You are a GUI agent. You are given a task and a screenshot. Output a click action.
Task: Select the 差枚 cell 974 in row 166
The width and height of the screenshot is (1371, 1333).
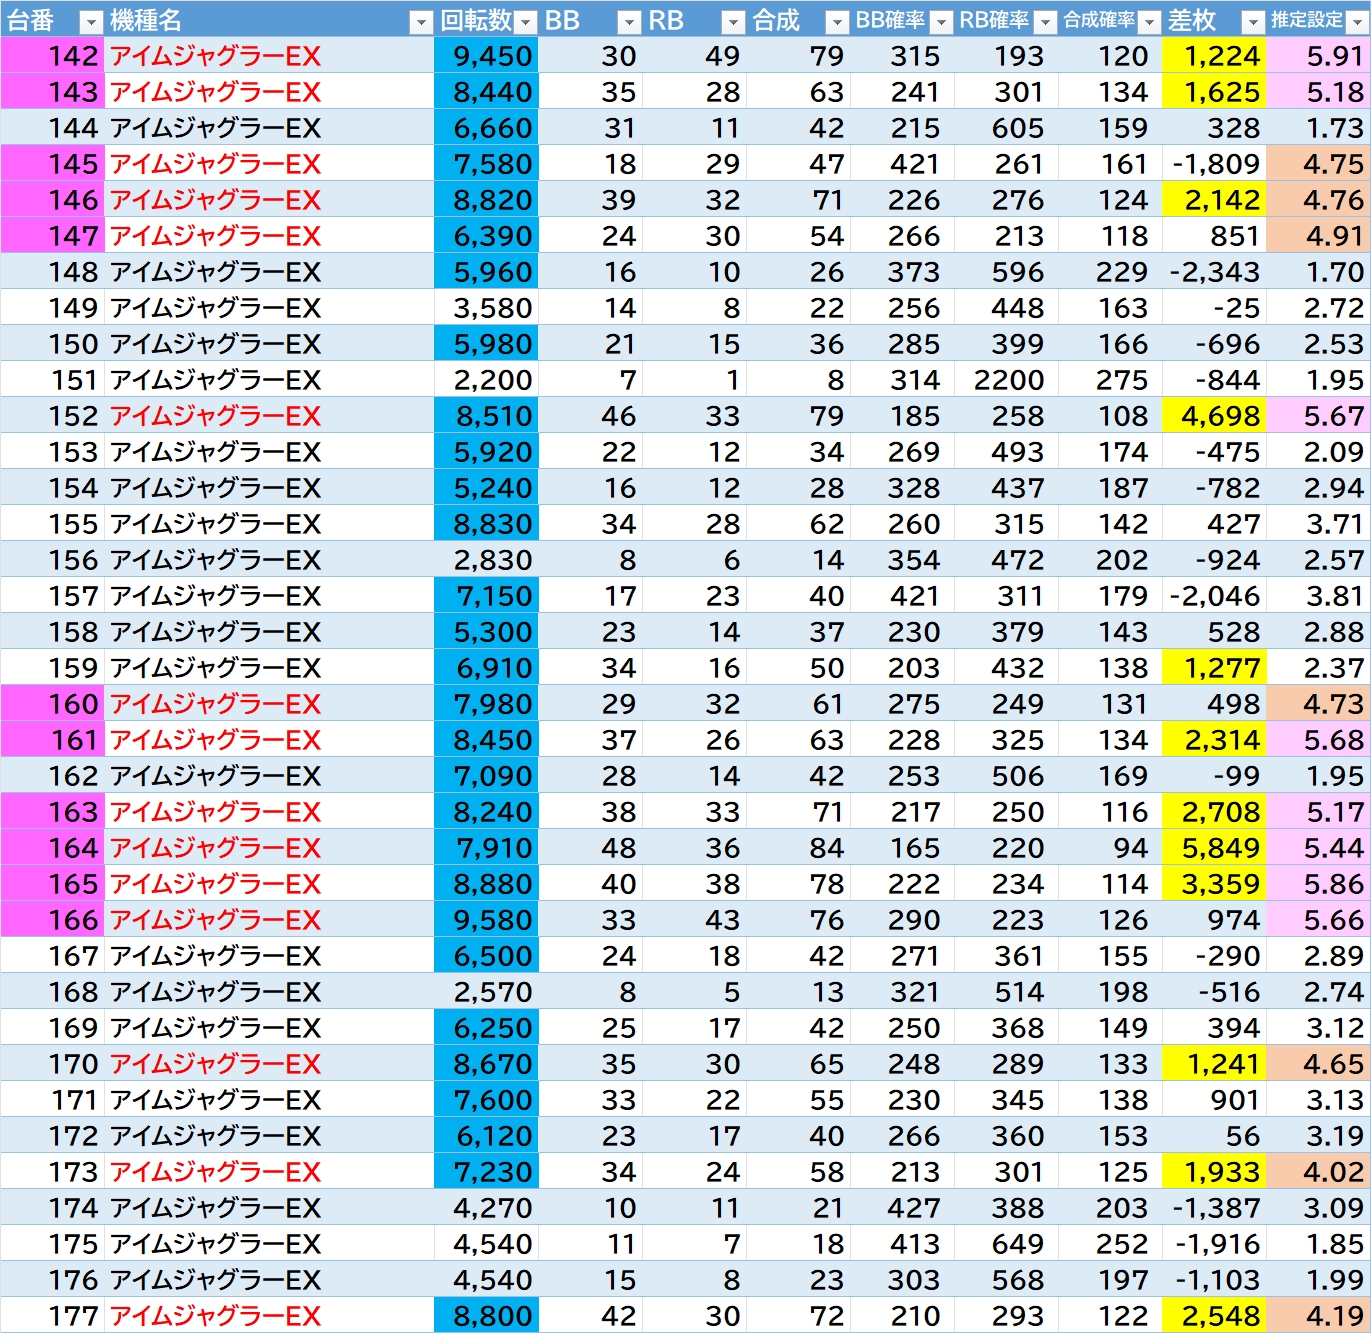tap(1214, 920)
